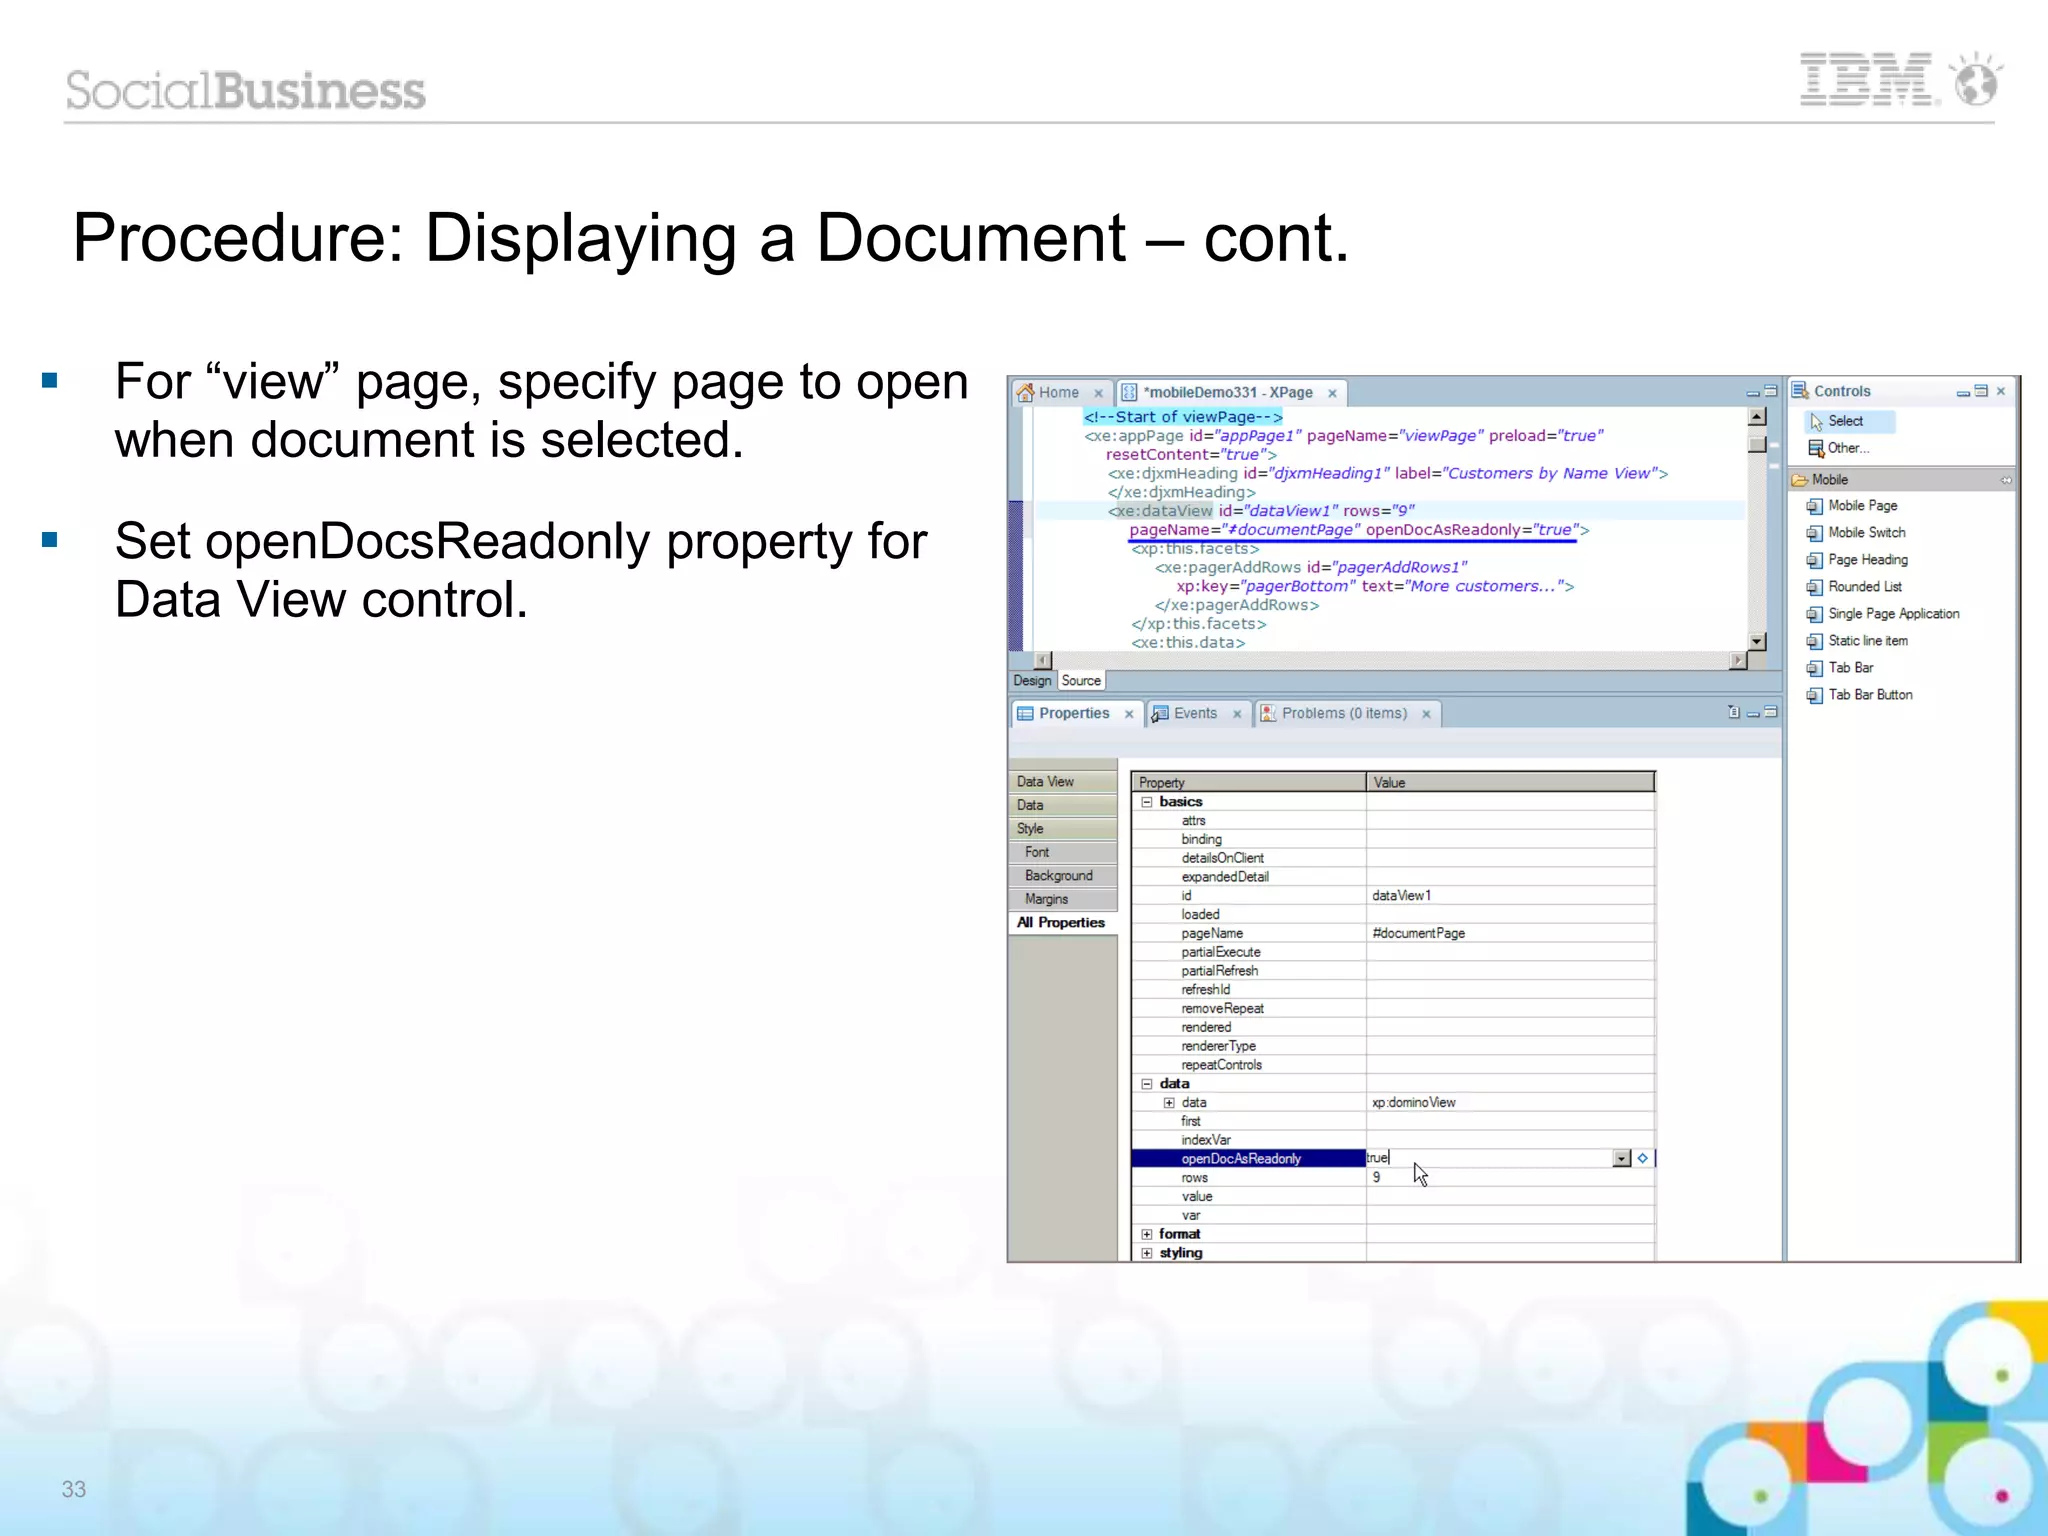2048x1536 pixels.
Task: Click the compute diamond for openDocAsReadonly
Action: coord(1643,1158)
